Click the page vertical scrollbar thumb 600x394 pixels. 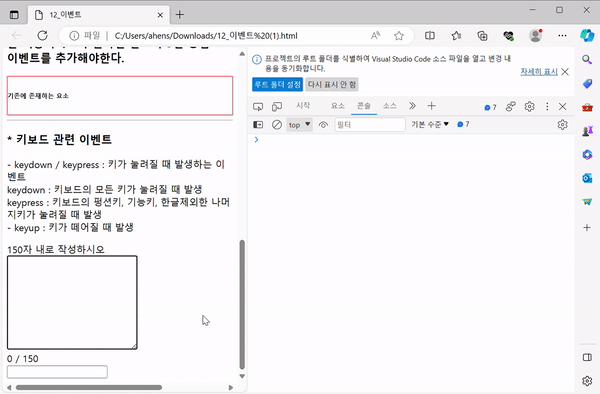coord(242,304)
